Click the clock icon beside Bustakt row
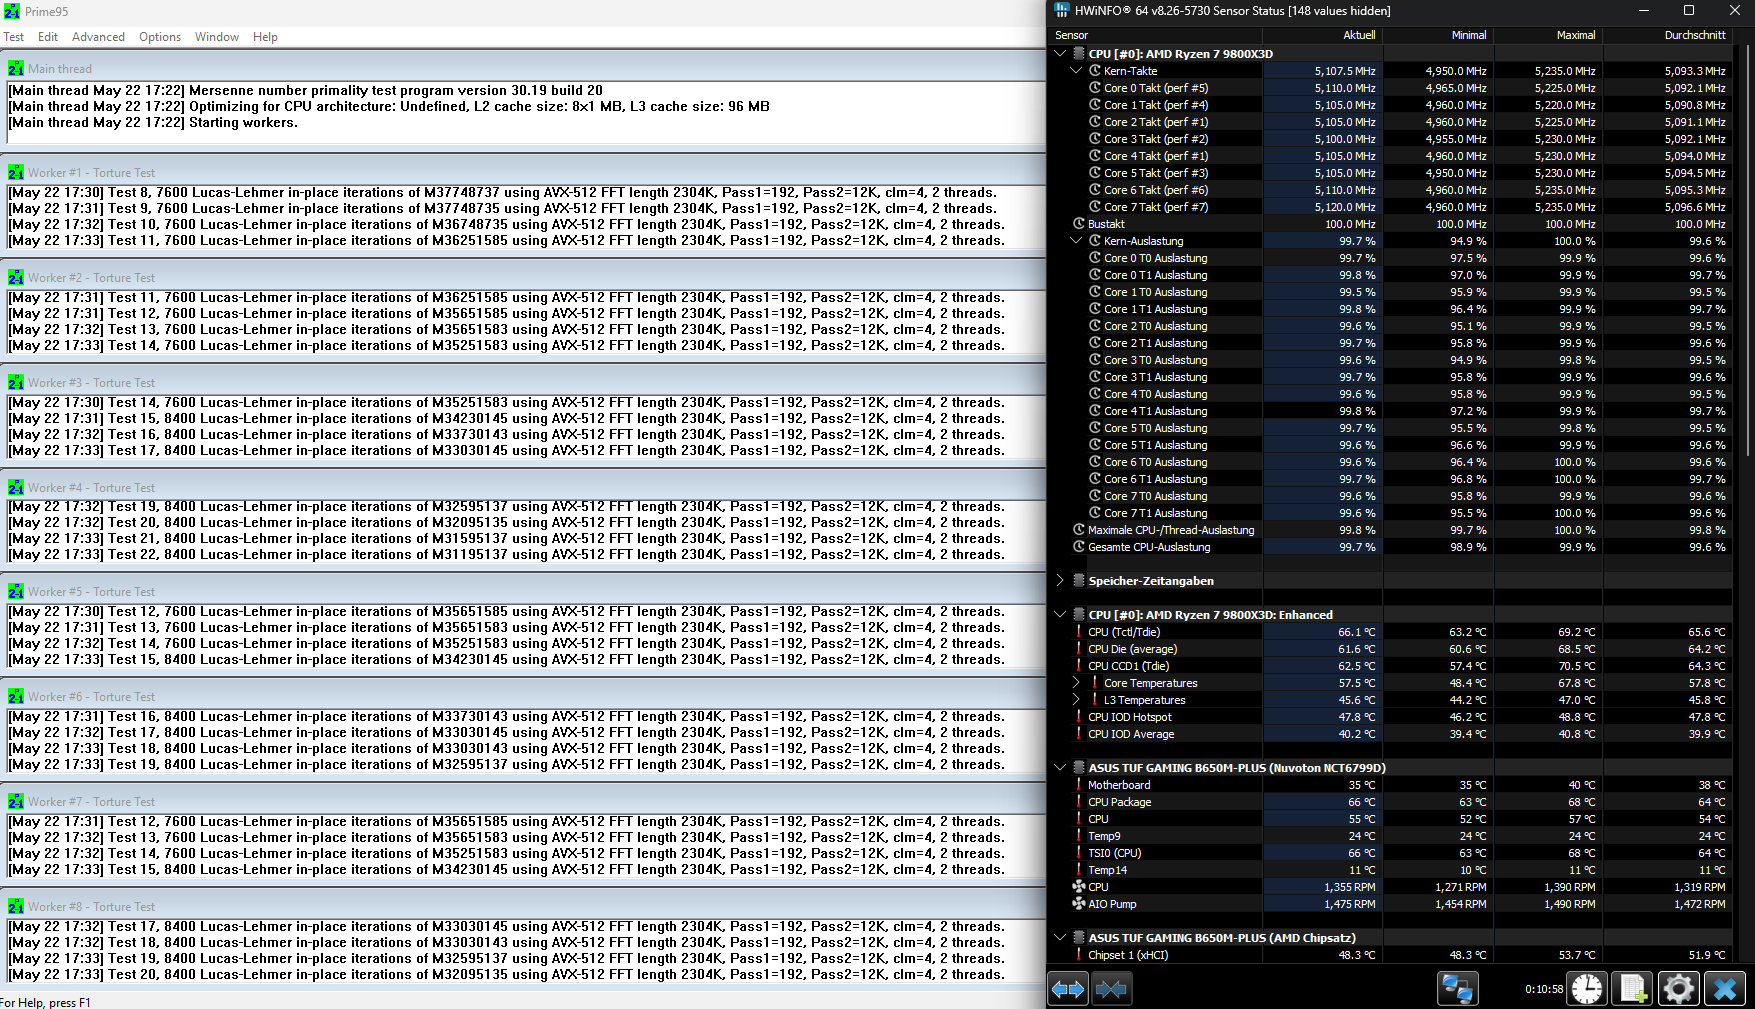Image resolution: width=1755 pixels, height=1009 pixels. [x=1079, y=224]
